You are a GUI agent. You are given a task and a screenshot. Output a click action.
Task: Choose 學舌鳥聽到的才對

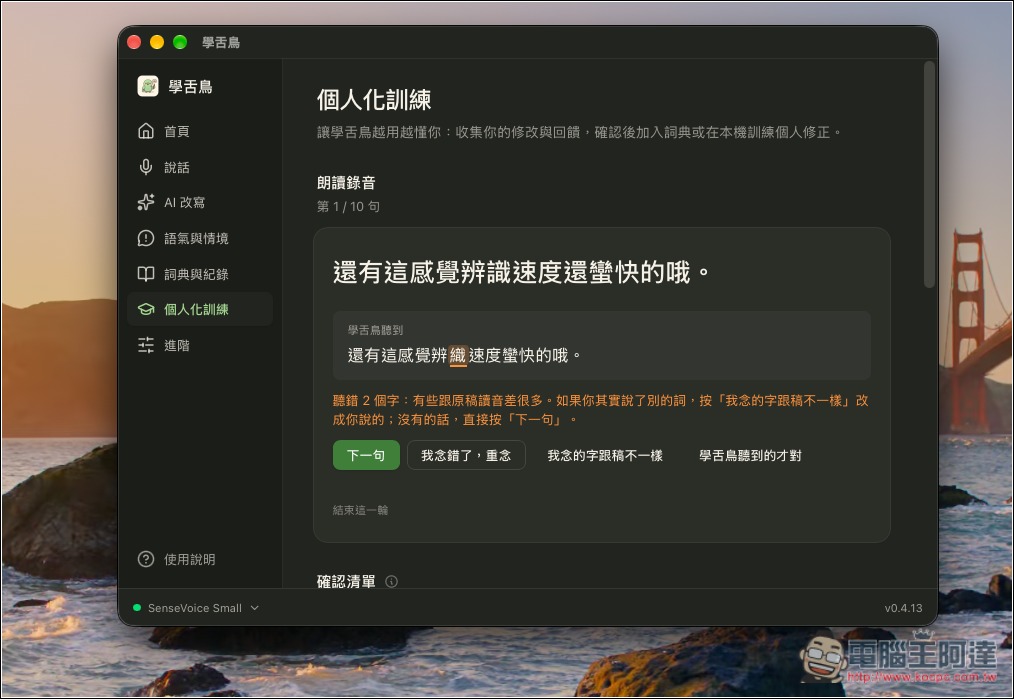tap(750, 455)
